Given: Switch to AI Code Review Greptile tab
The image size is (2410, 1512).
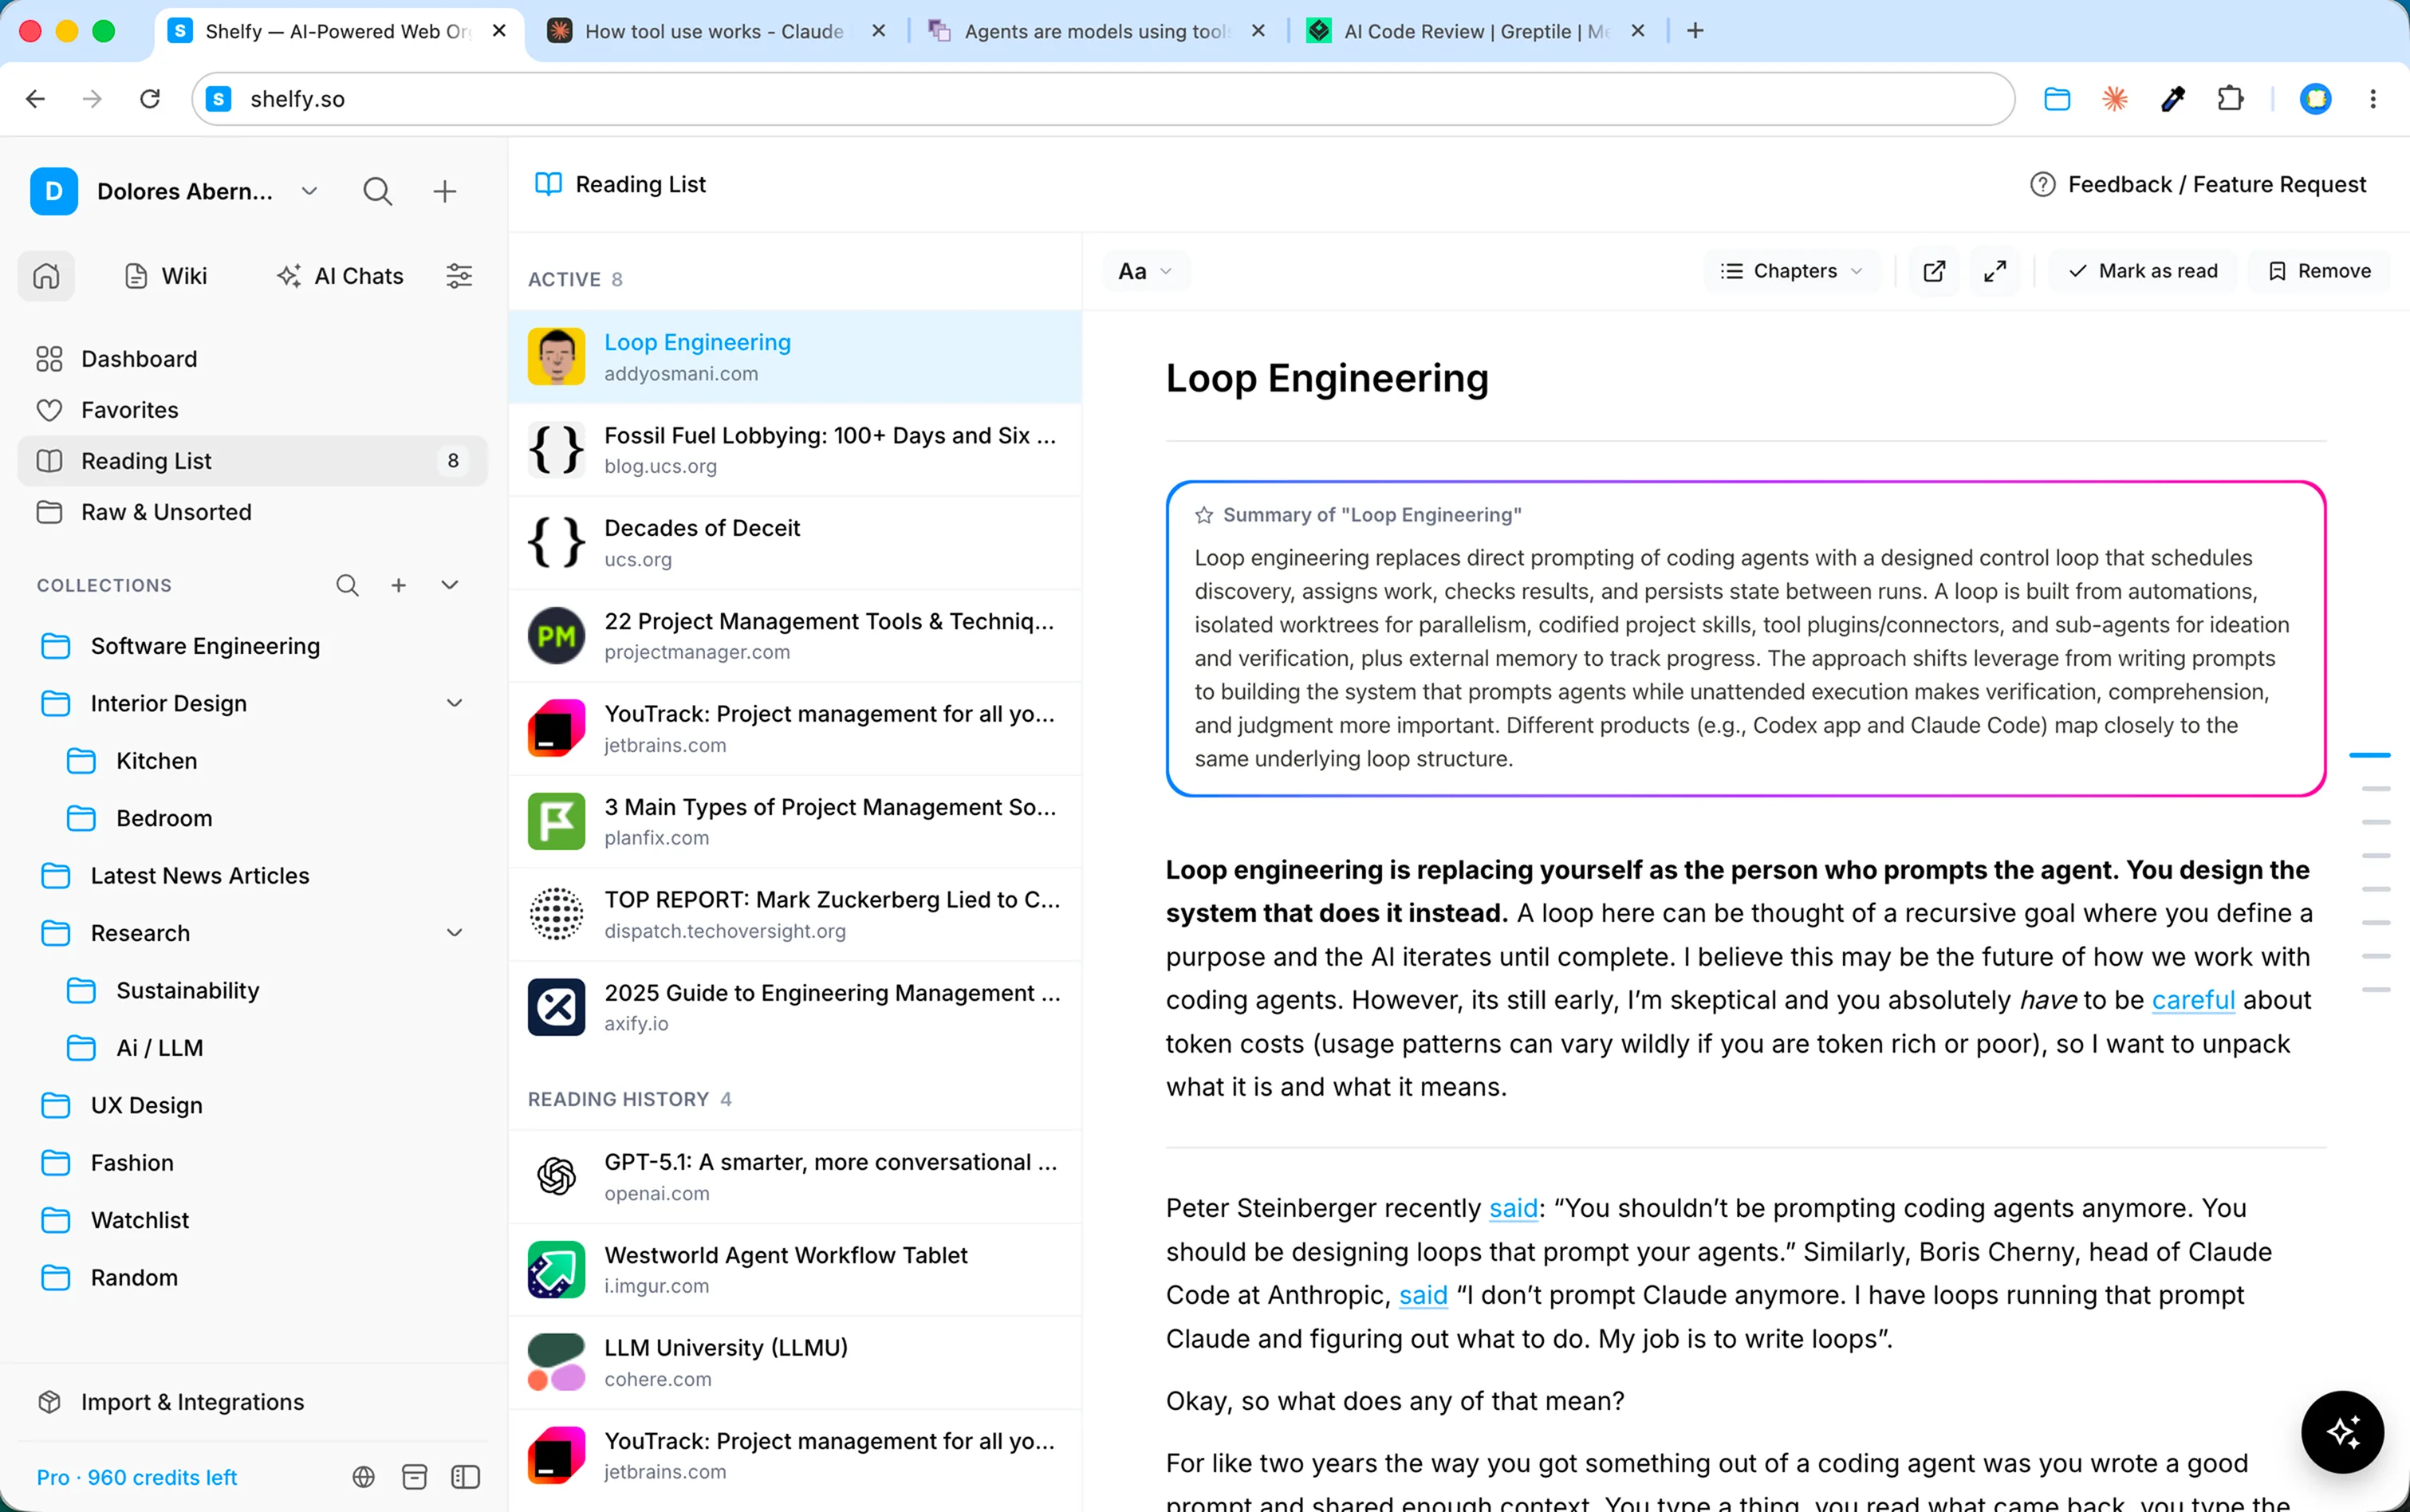Looking at the screenshot, I should pyautogui.click(x=1477, y=31).
